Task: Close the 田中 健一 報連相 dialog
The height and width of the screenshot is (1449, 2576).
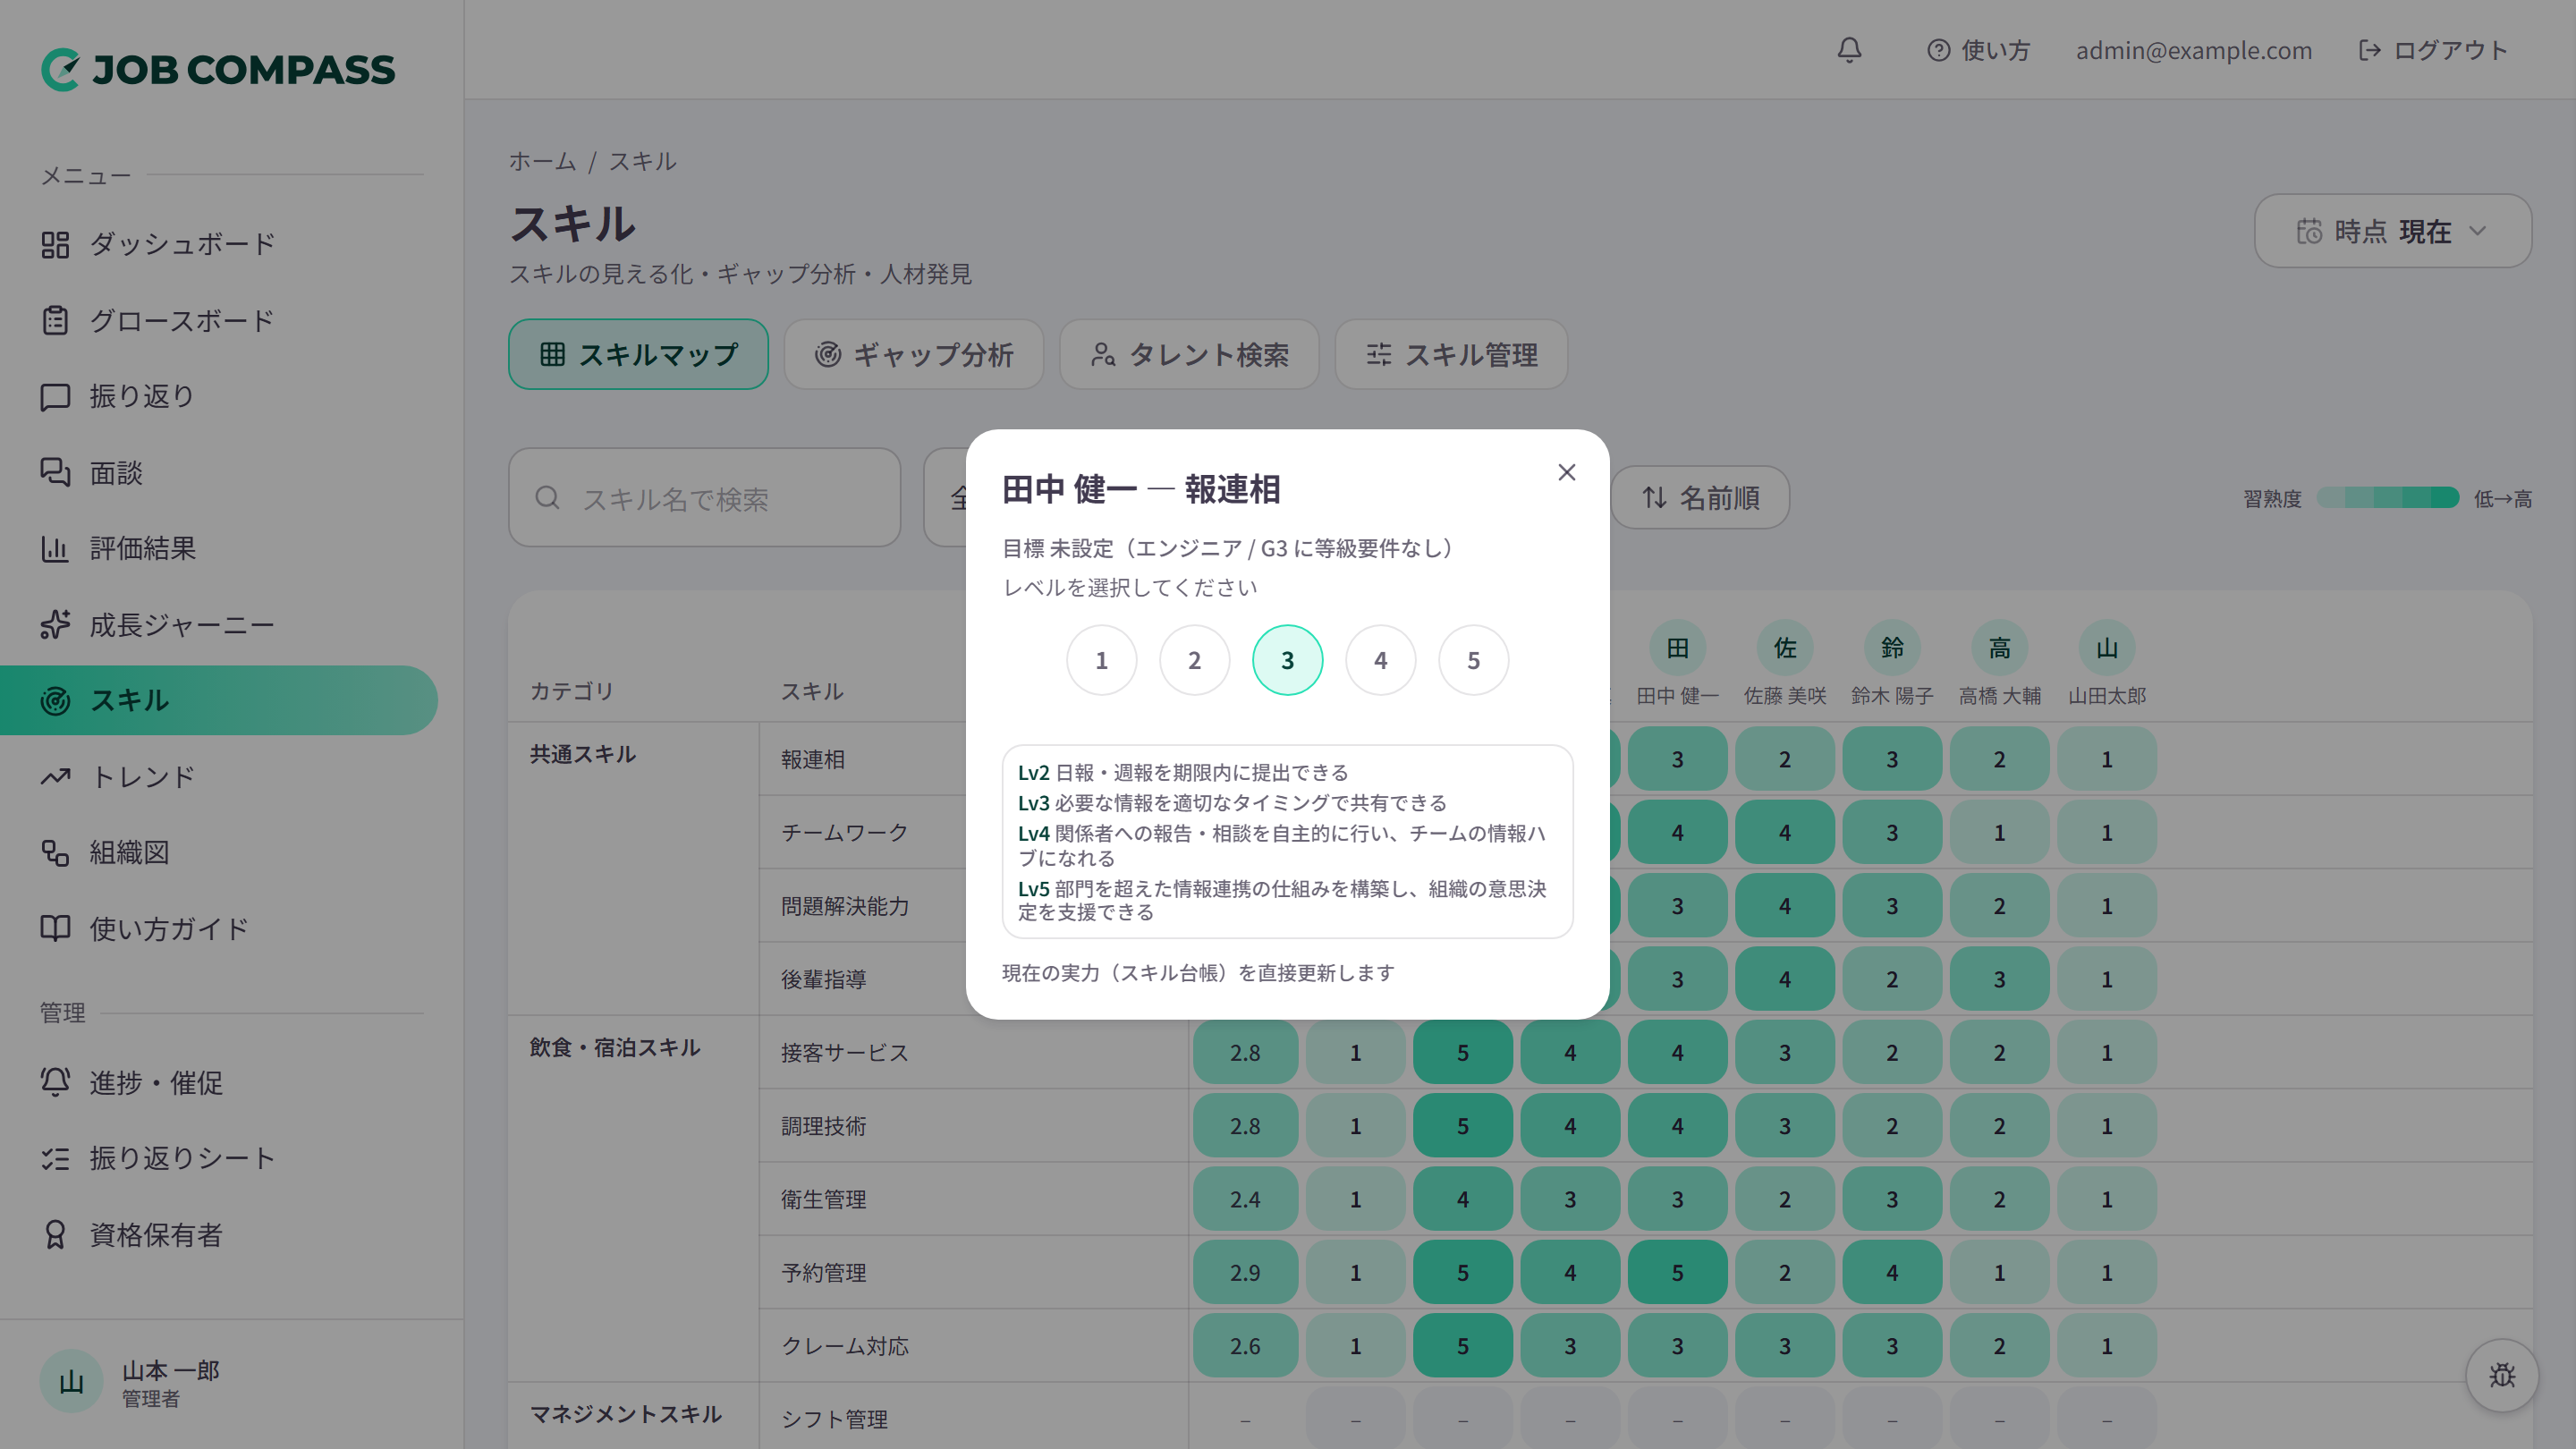Action: 1566,472
